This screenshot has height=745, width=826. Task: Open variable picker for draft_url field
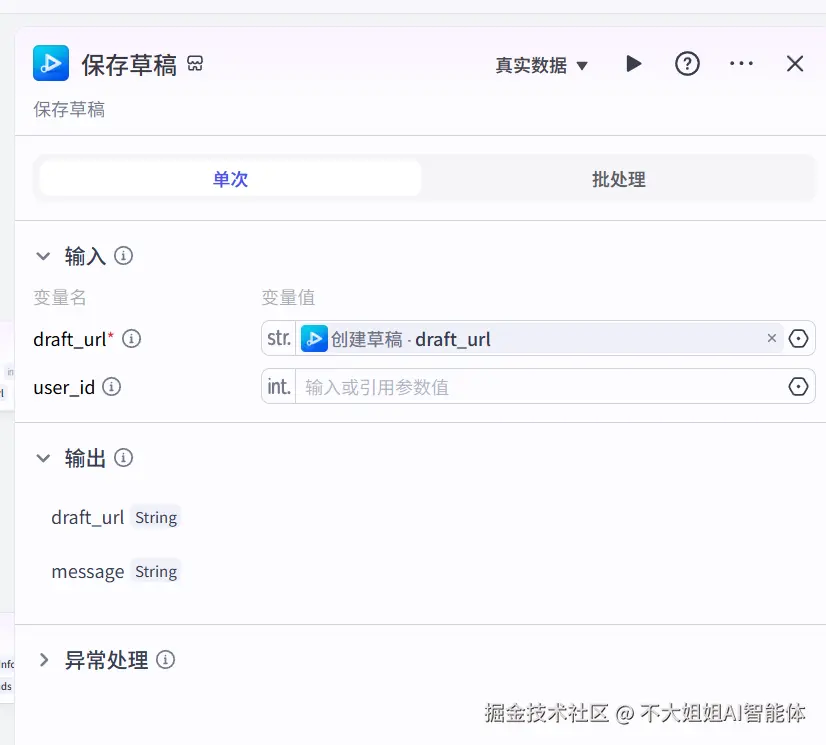[x=798, y=338]
